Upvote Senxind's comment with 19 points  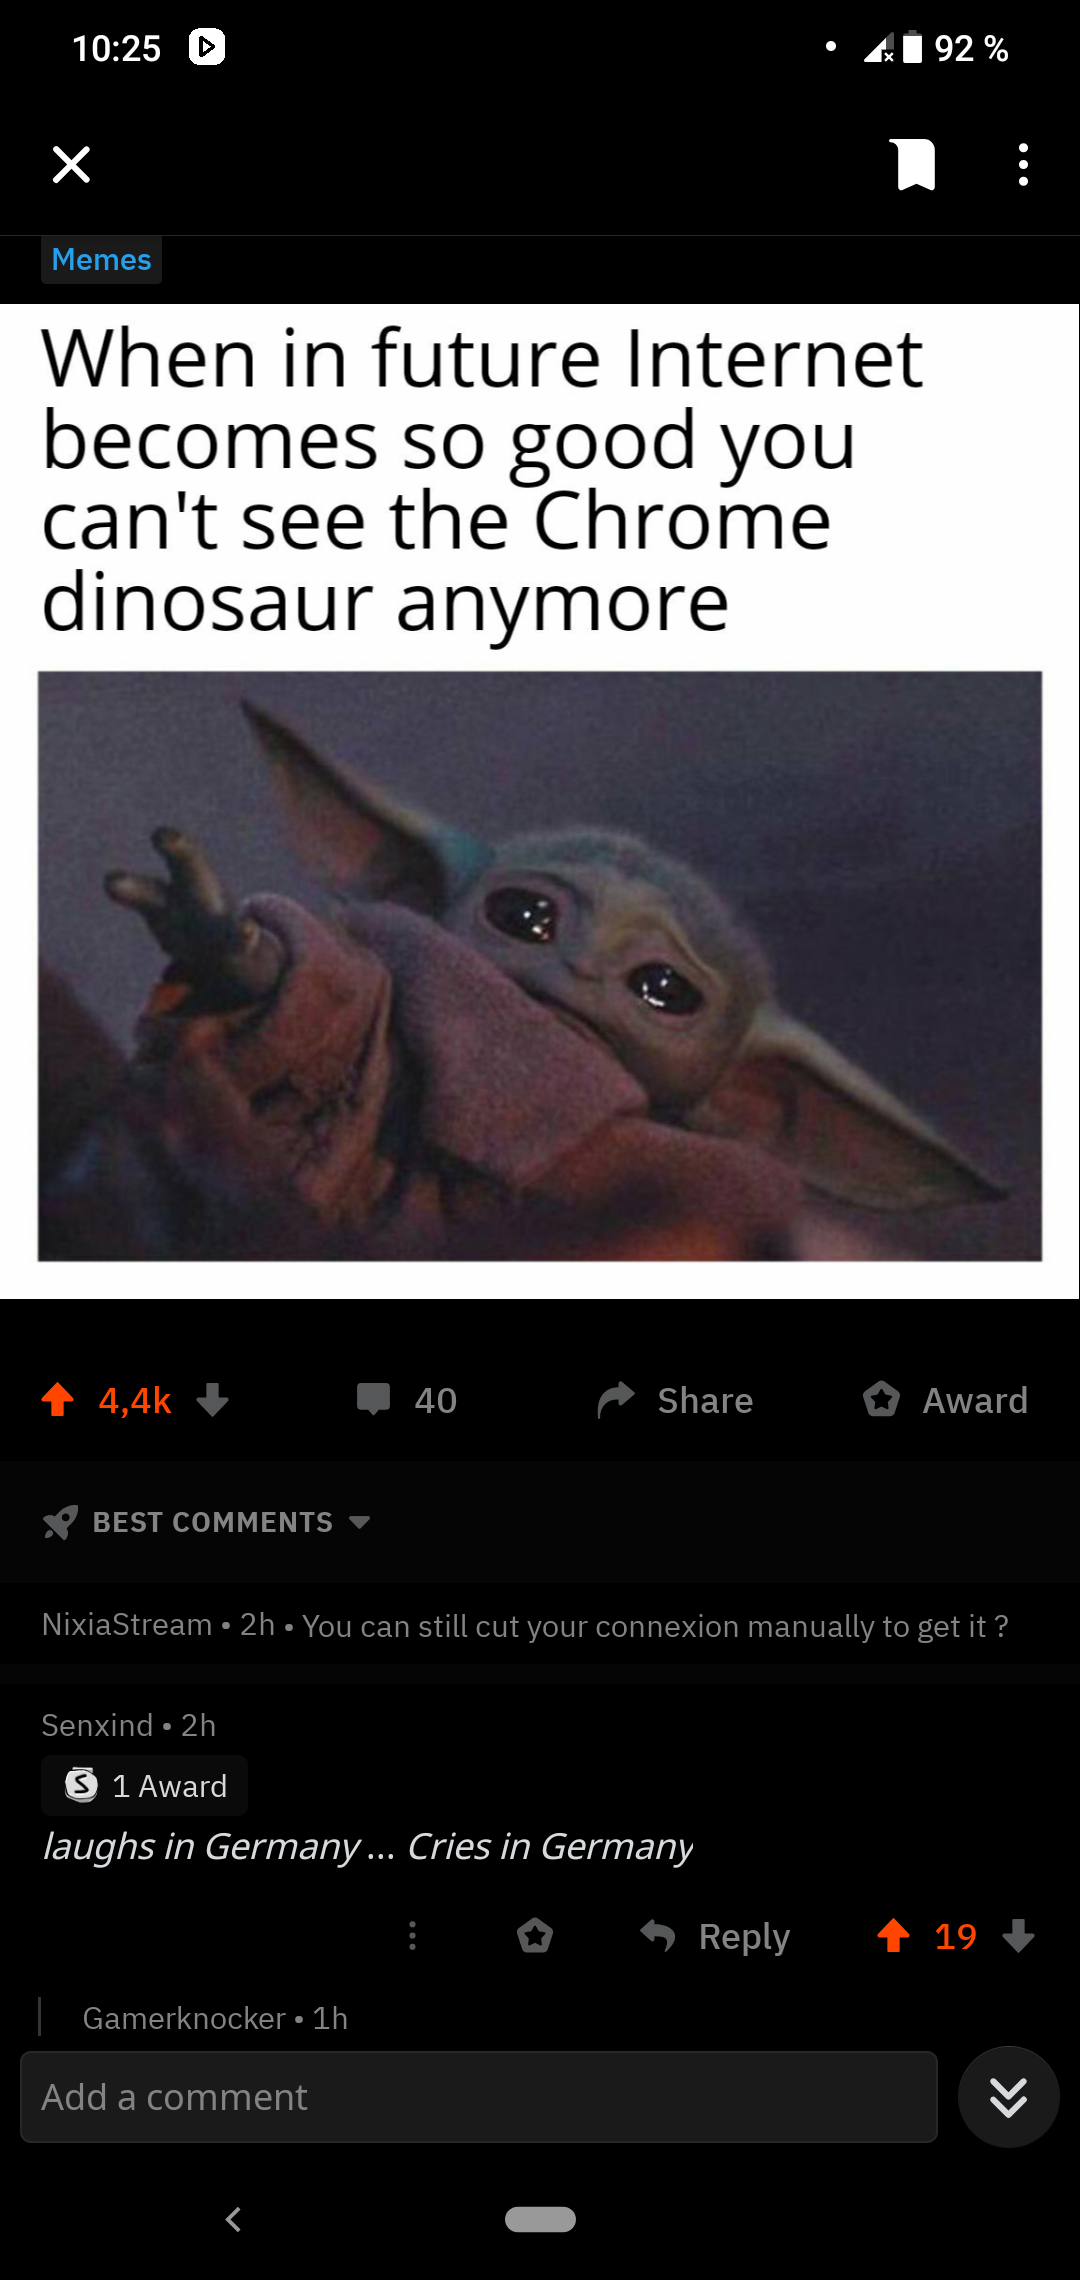[893, 1936]
